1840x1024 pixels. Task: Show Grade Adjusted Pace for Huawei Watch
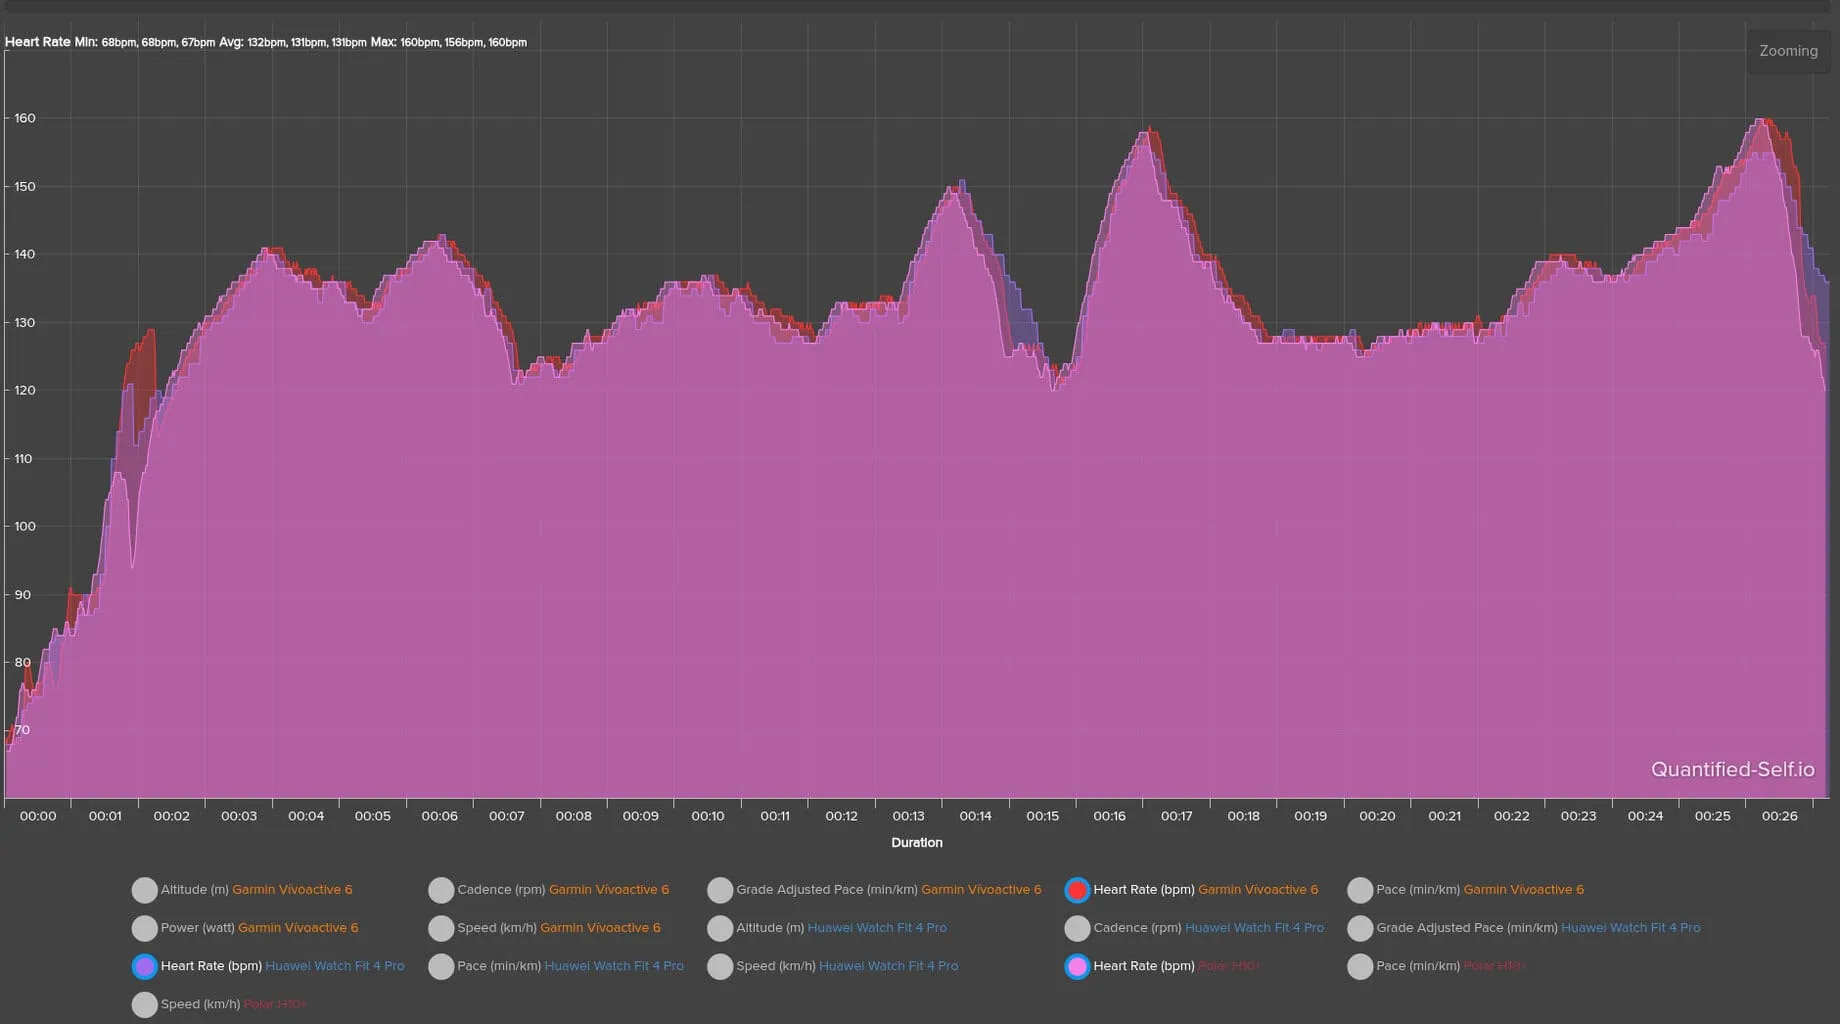click(1360, 928)
